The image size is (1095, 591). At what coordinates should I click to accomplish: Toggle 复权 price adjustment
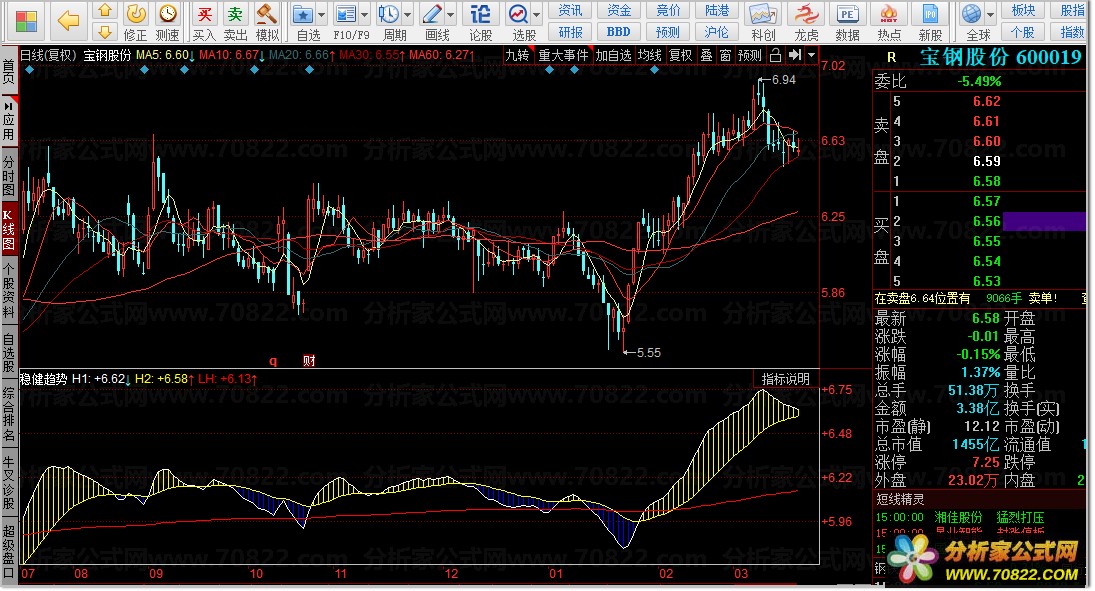pos(680,54)
